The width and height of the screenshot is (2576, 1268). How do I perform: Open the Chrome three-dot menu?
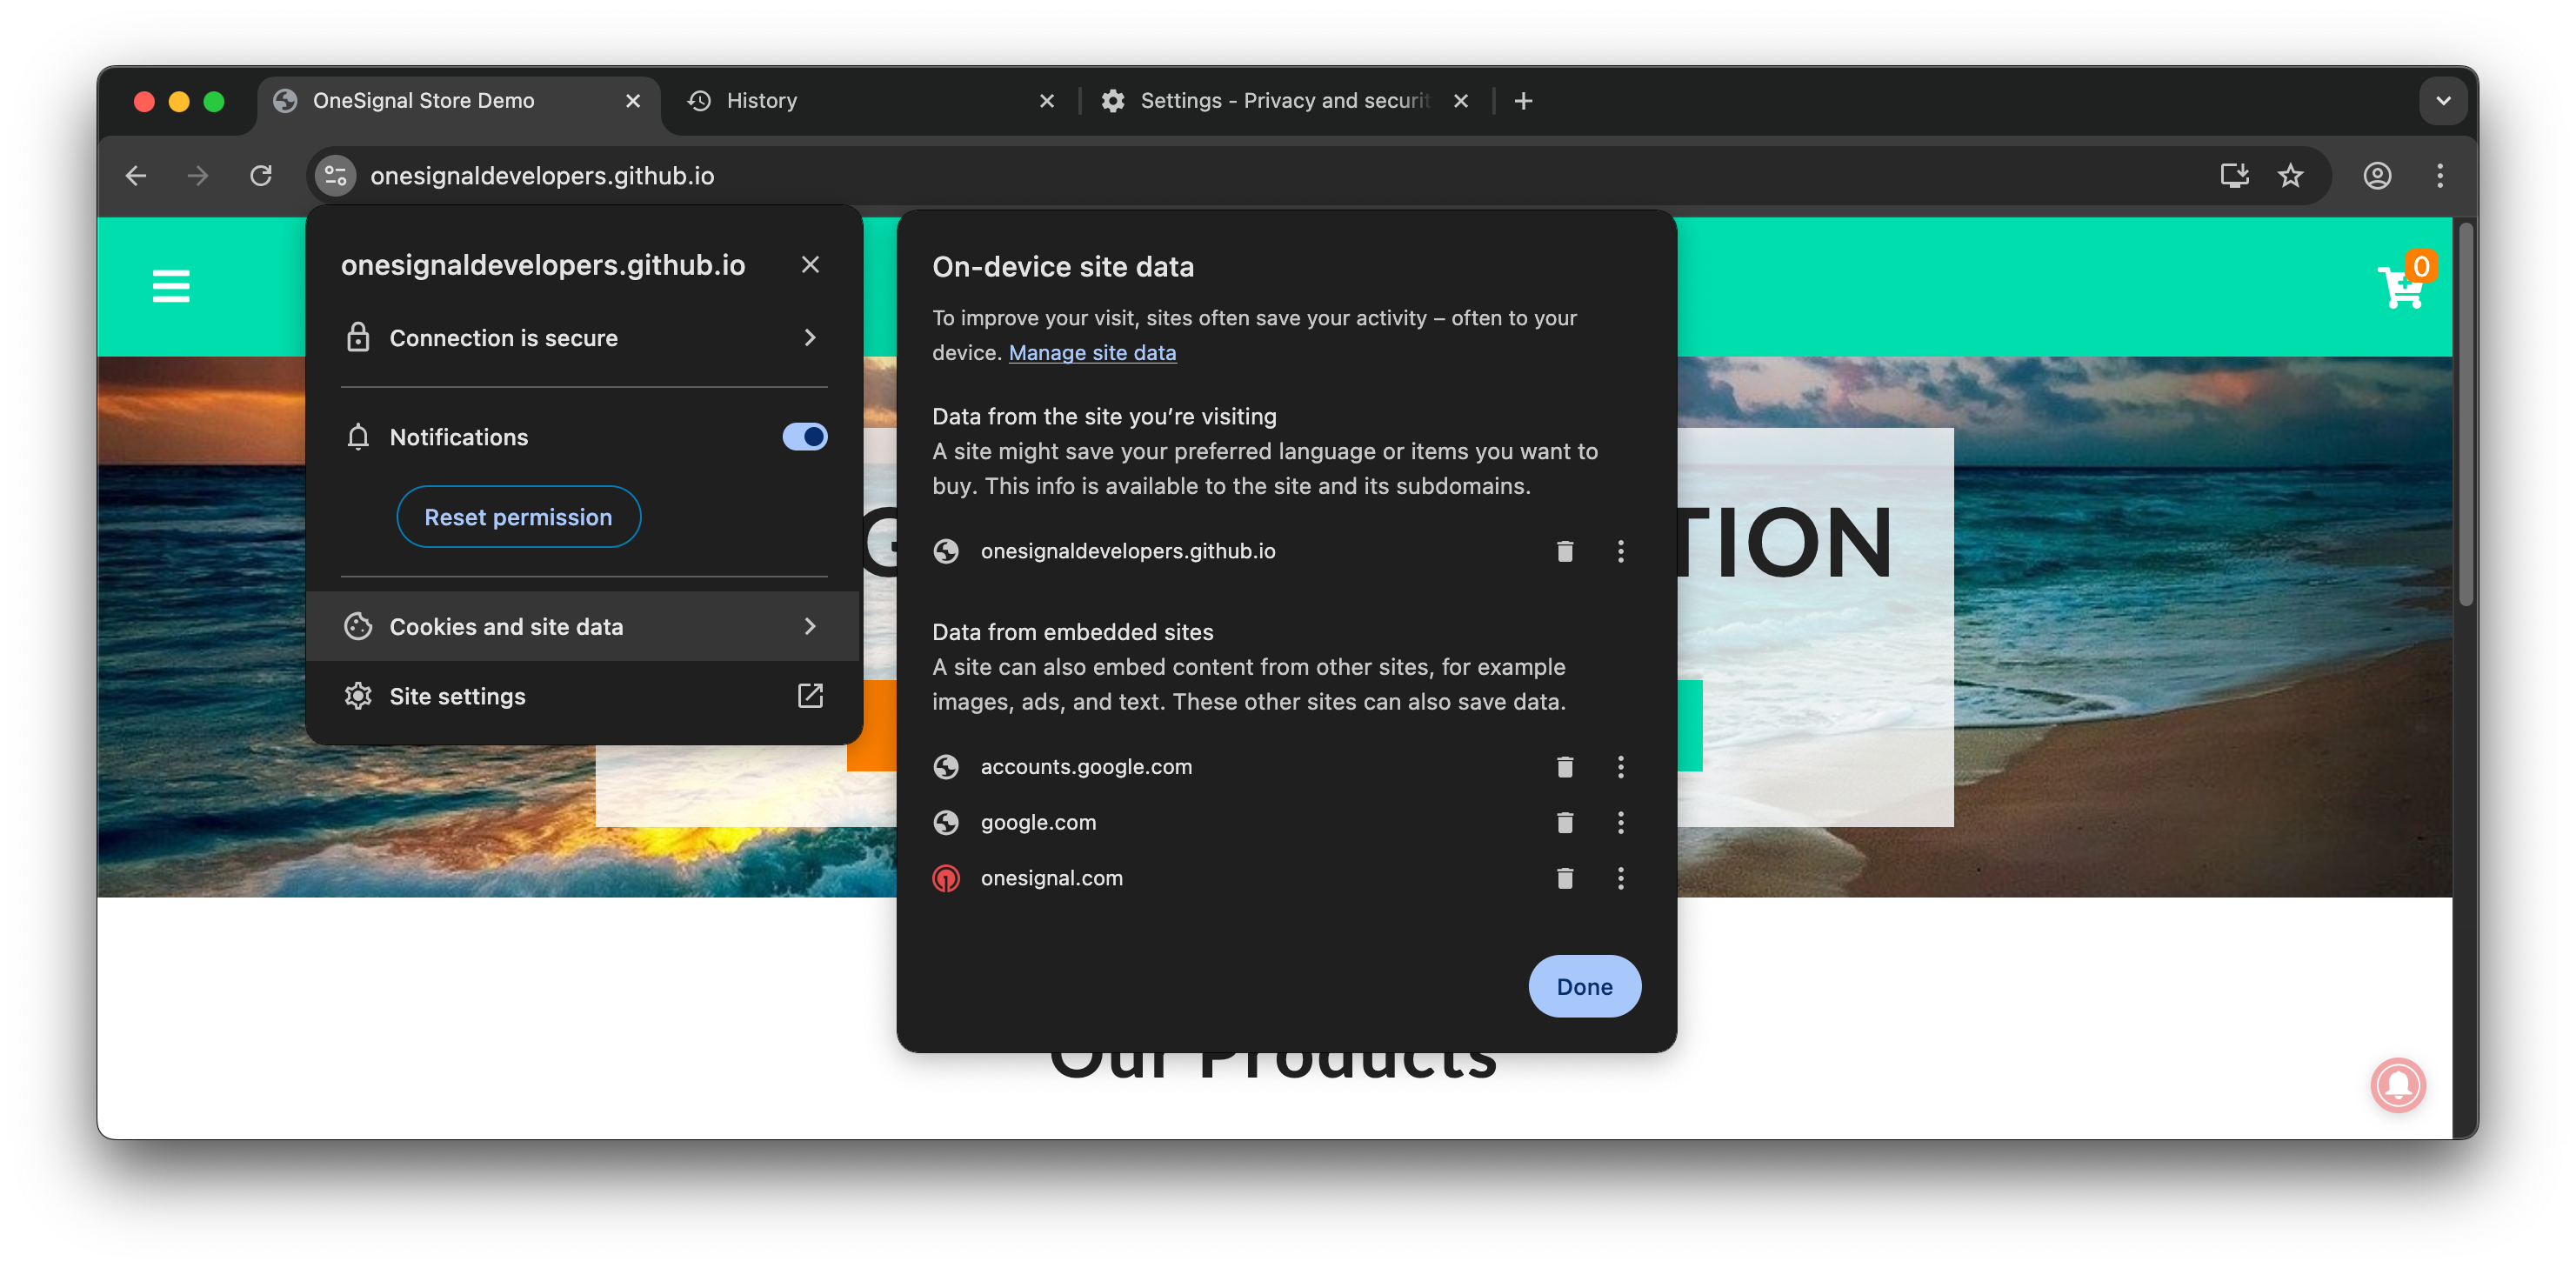(2440, 176)
